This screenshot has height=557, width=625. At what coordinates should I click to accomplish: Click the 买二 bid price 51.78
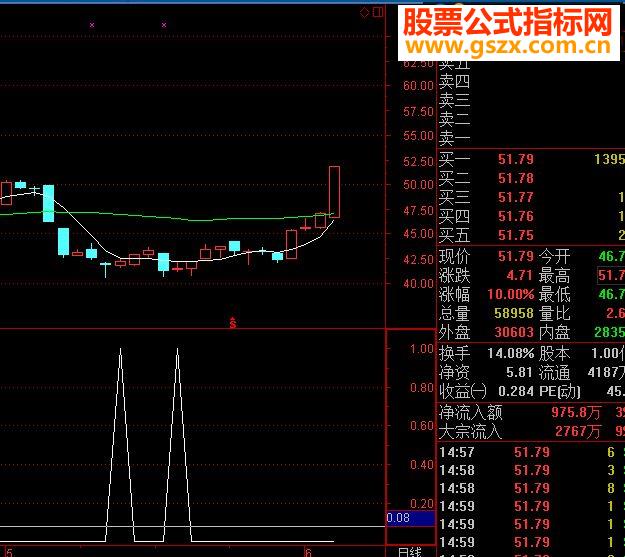pyautogui.click(x=516, y=178)
